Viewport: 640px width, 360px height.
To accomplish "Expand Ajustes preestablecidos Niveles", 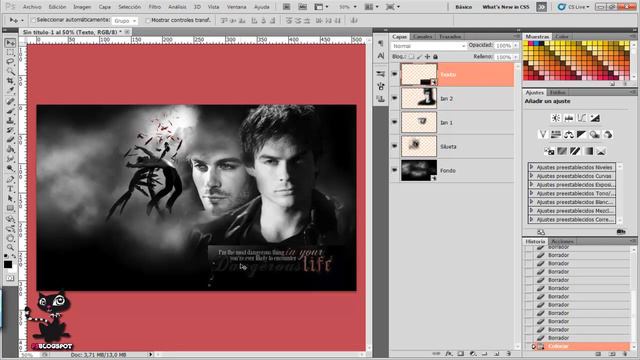I will [531, 167].
